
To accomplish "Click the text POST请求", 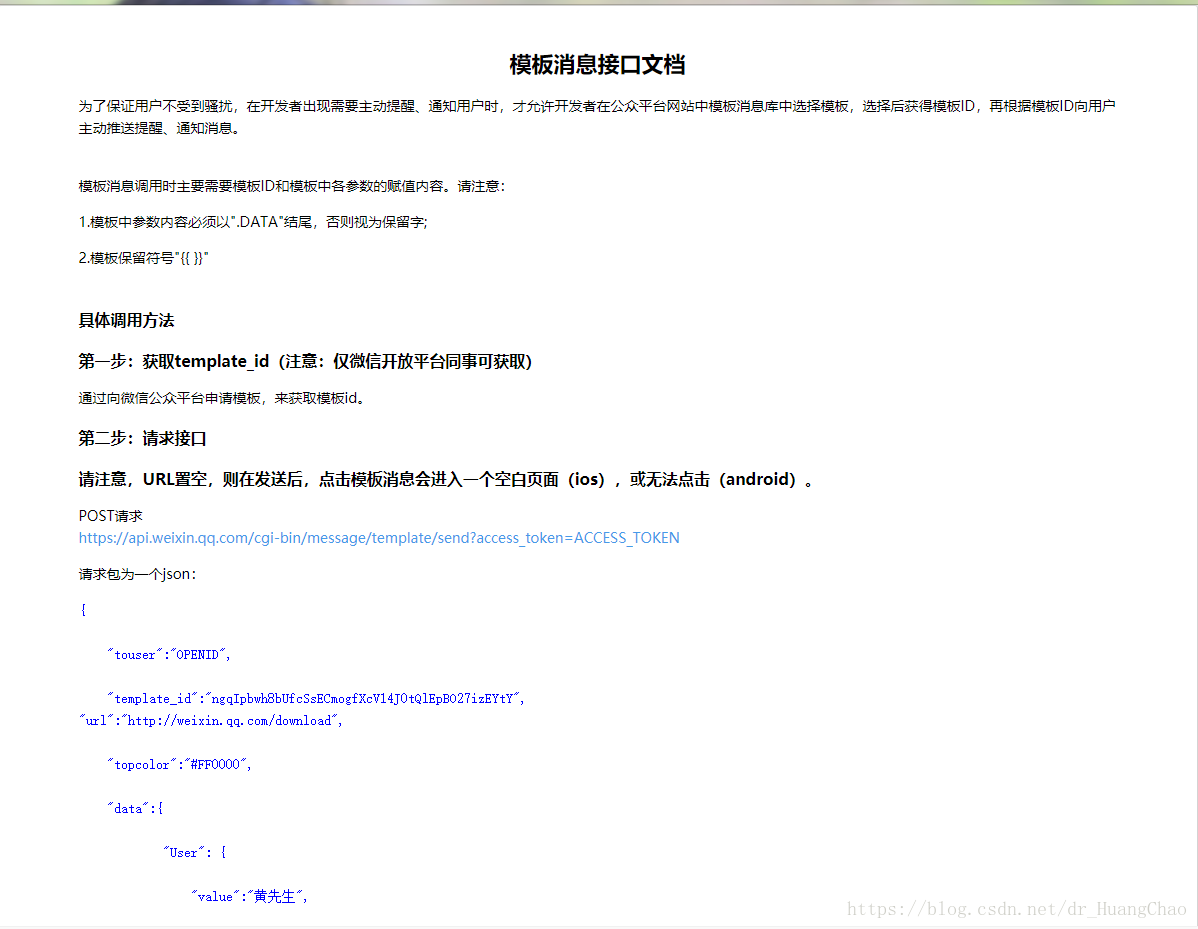I will pos(111,516).
